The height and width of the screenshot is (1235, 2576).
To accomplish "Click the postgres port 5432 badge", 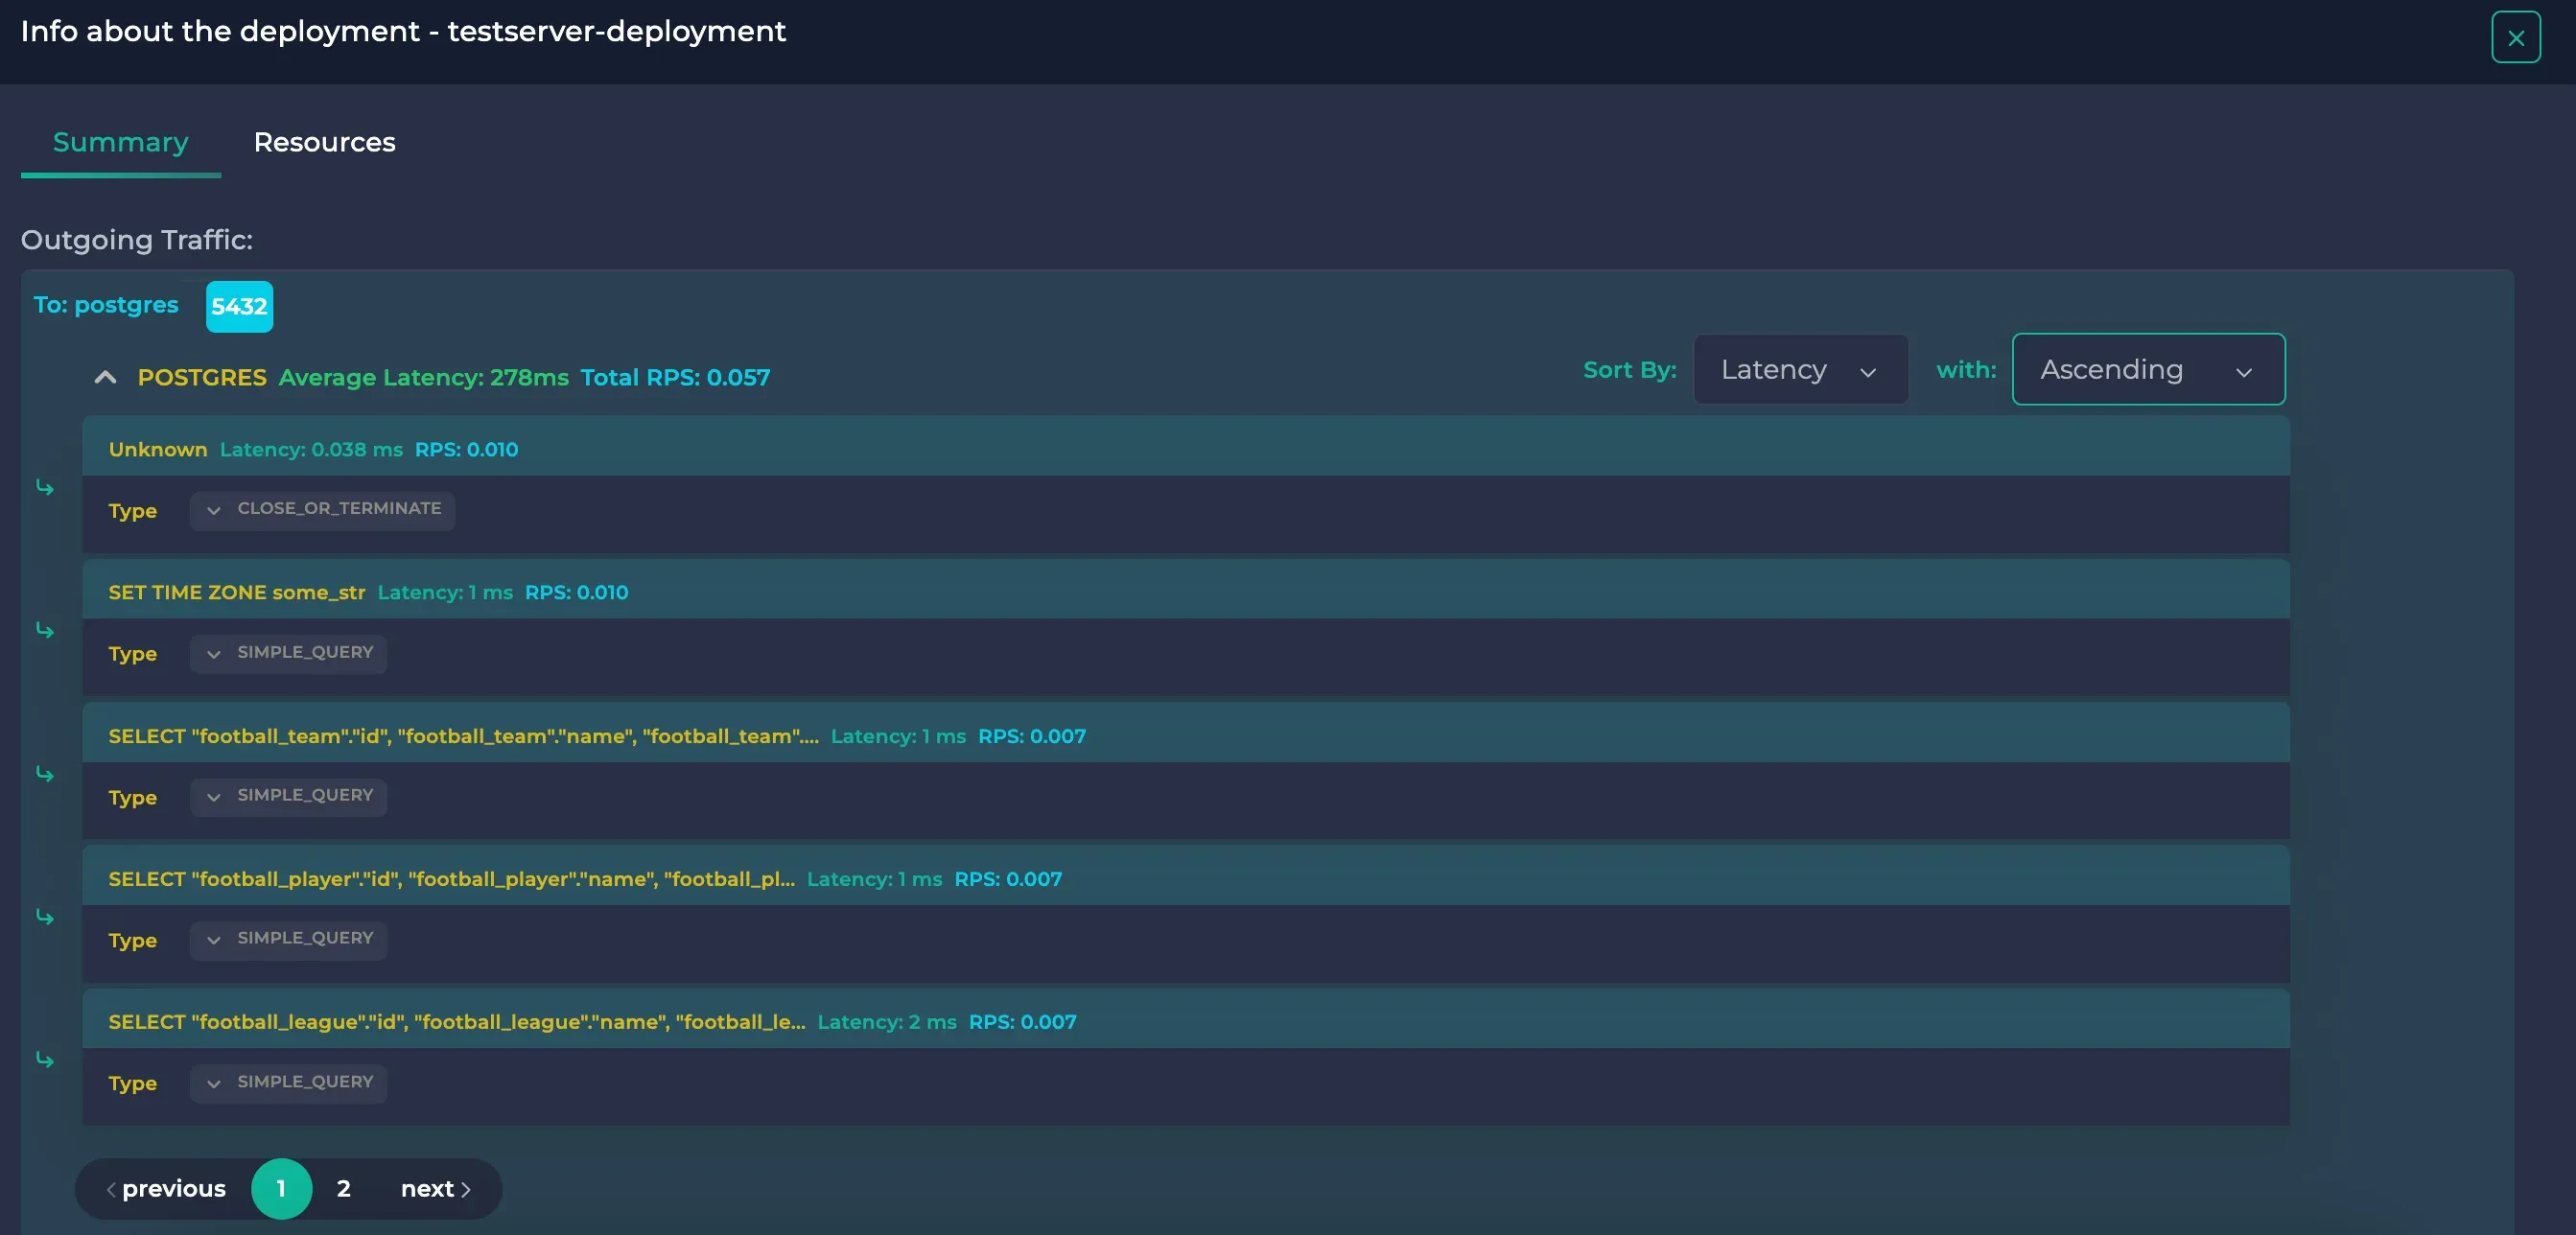I will [240, 306].
